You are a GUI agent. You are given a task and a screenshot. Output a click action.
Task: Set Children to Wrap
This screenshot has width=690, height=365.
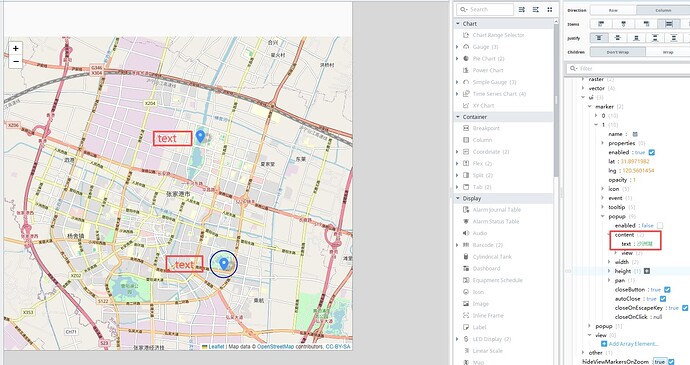click(668, 52)
